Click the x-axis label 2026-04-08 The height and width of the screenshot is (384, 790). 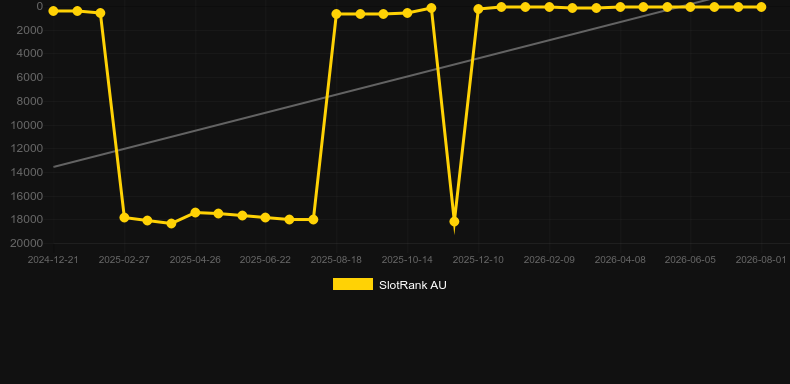tap(620, 260)
